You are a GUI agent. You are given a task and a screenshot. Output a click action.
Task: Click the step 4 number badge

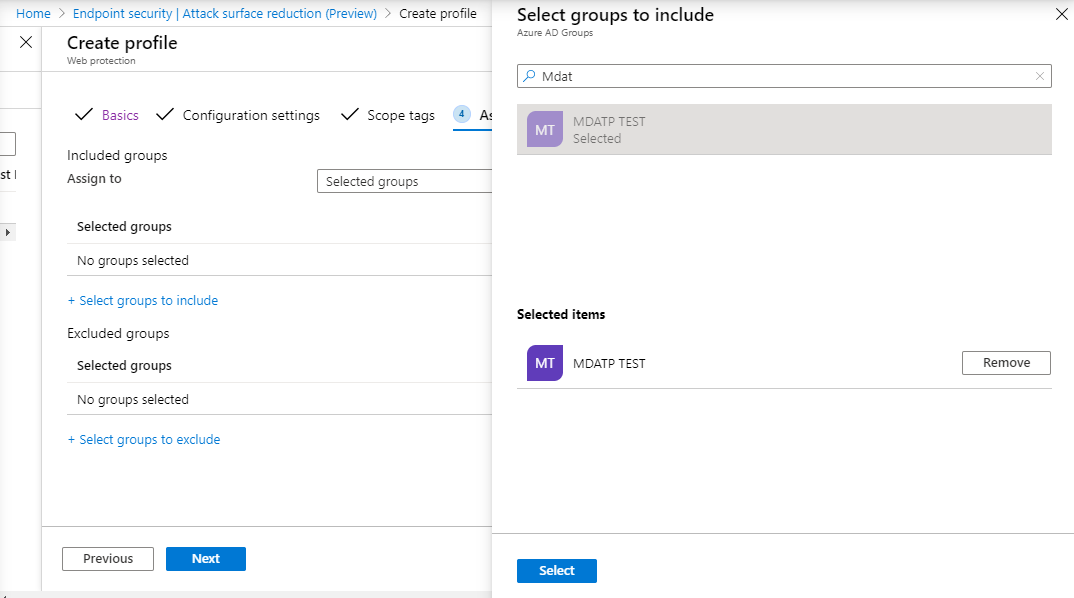(x=462, y=114)
